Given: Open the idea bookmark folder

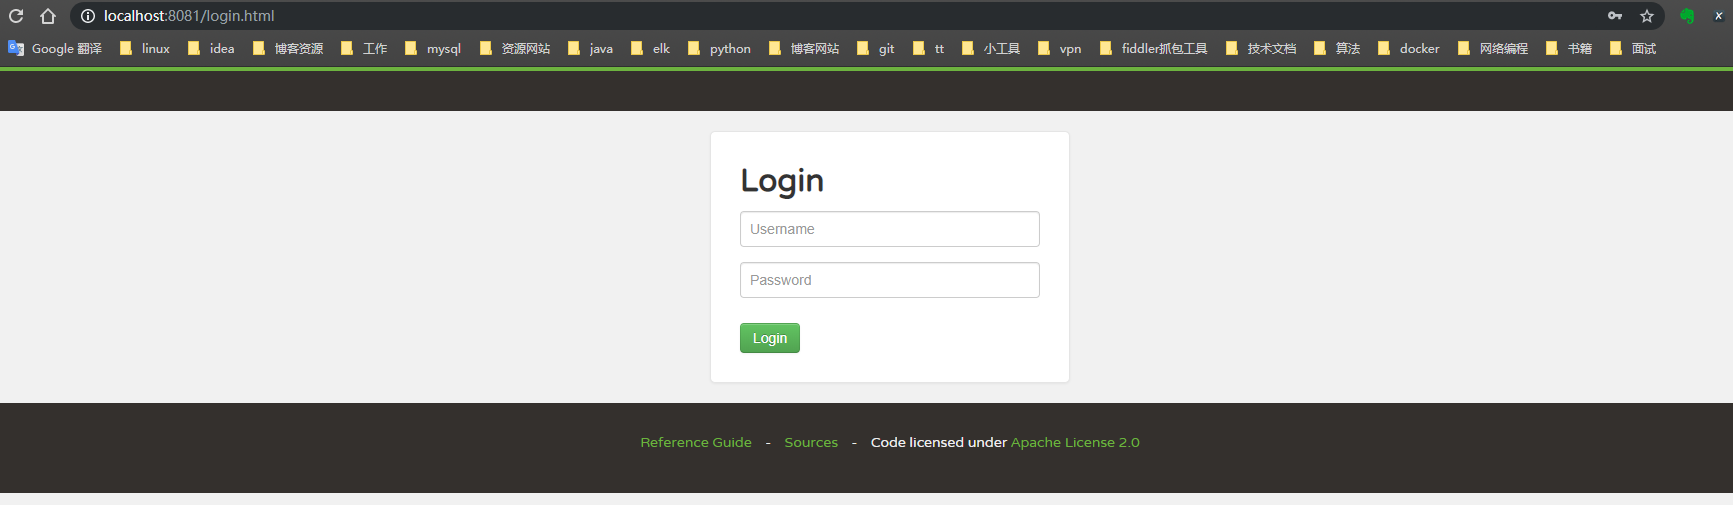Looking at the screenshot, I should click(211, 48).
